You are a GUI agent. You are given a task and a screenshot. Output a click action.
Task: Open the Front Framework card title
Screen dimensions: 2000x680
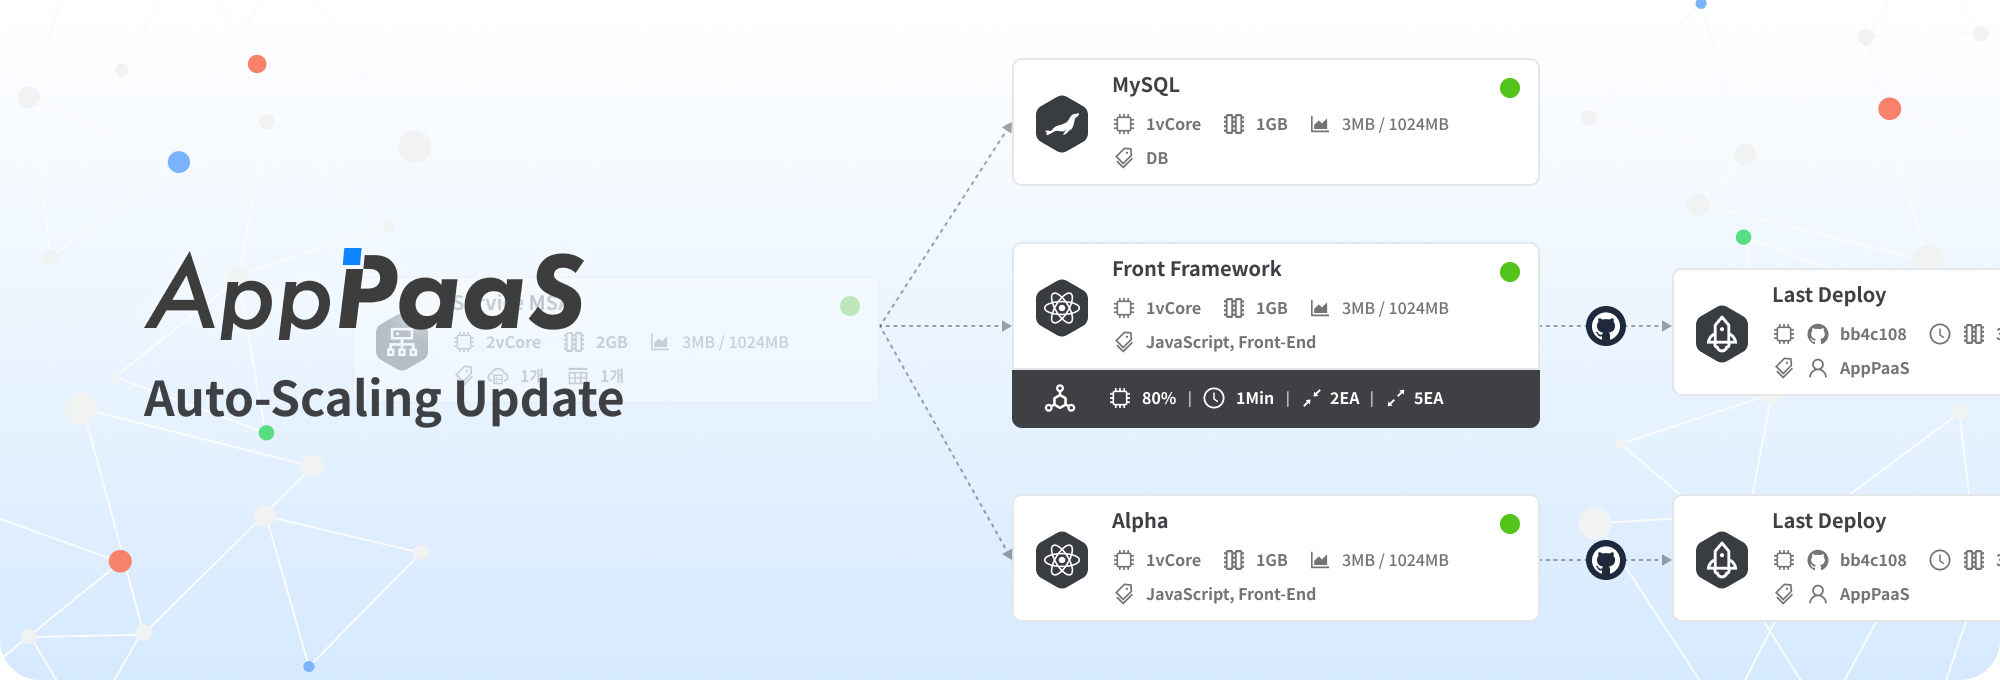click(1196, 269)
